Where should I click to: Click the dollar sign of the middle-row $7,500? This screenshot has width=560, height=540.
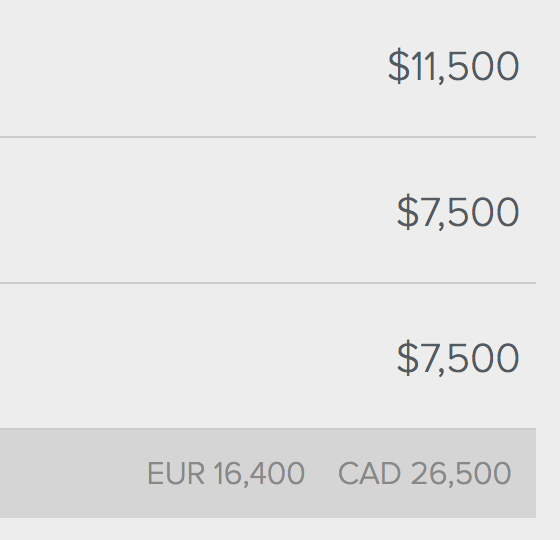408,212
